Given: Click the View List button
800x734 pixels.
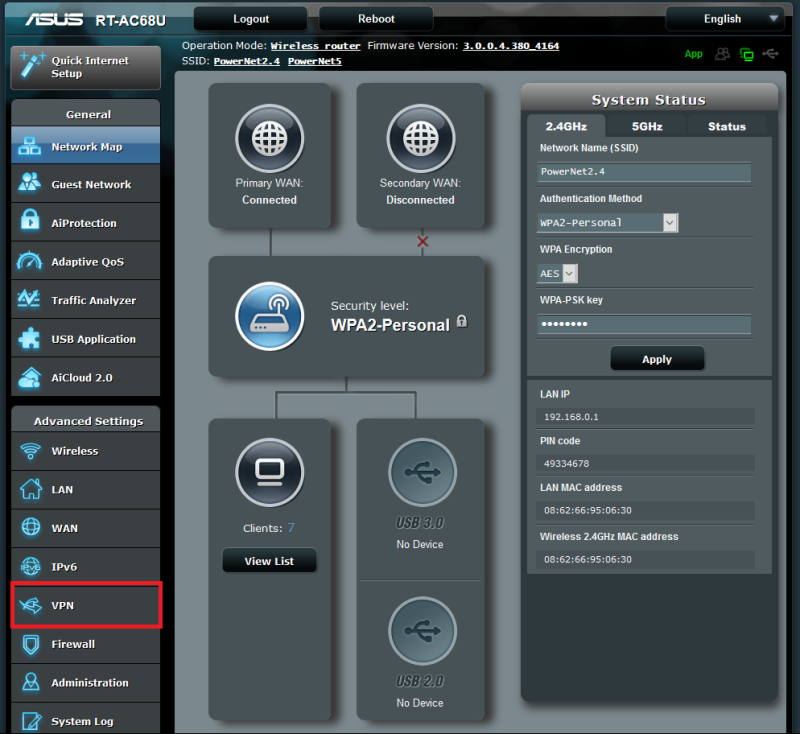Looking at the screenshot, I should [269, 561].
